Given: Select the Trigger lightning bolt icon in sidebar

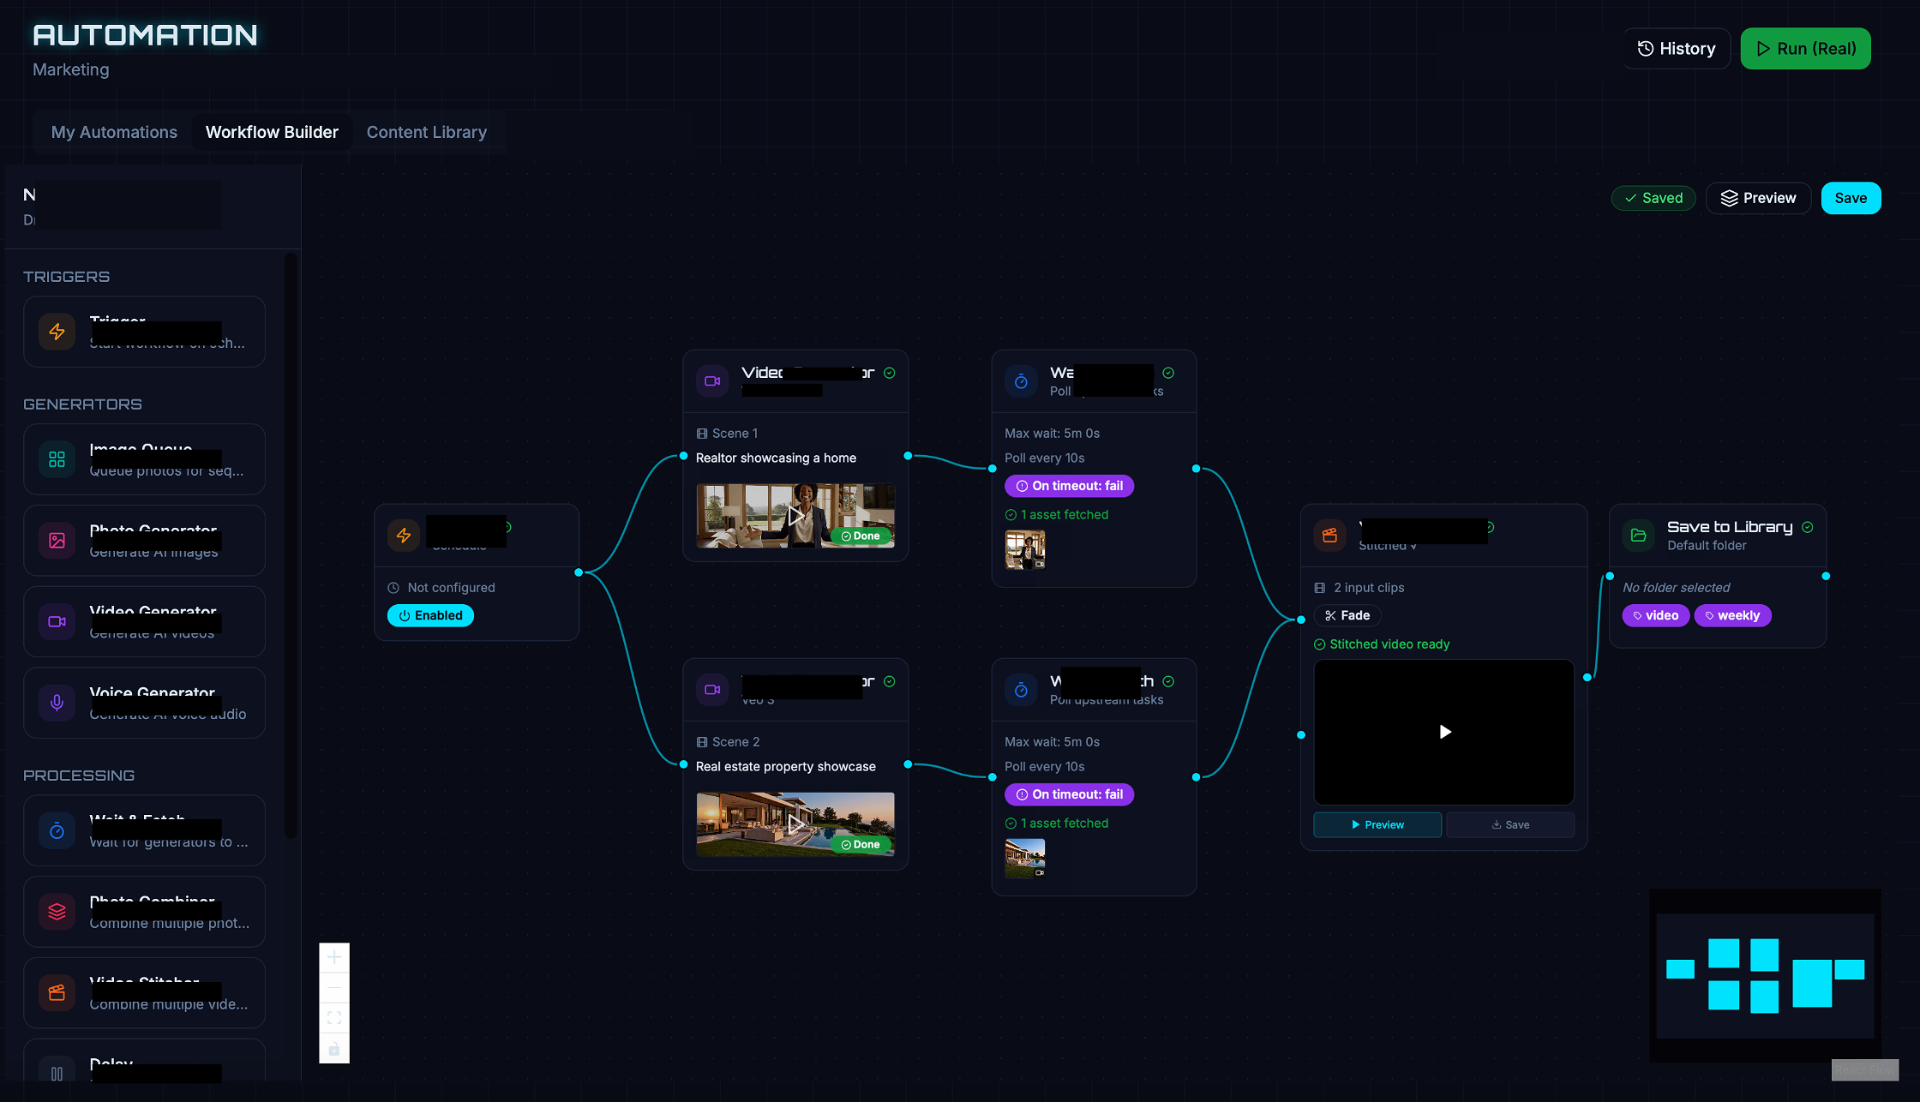Looking at the screenshot, I should [57, 332].
